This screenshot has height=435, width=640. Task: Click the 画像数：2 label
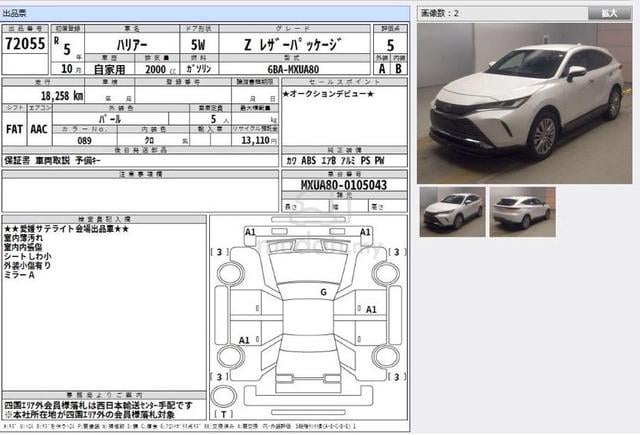pos(440,13)
